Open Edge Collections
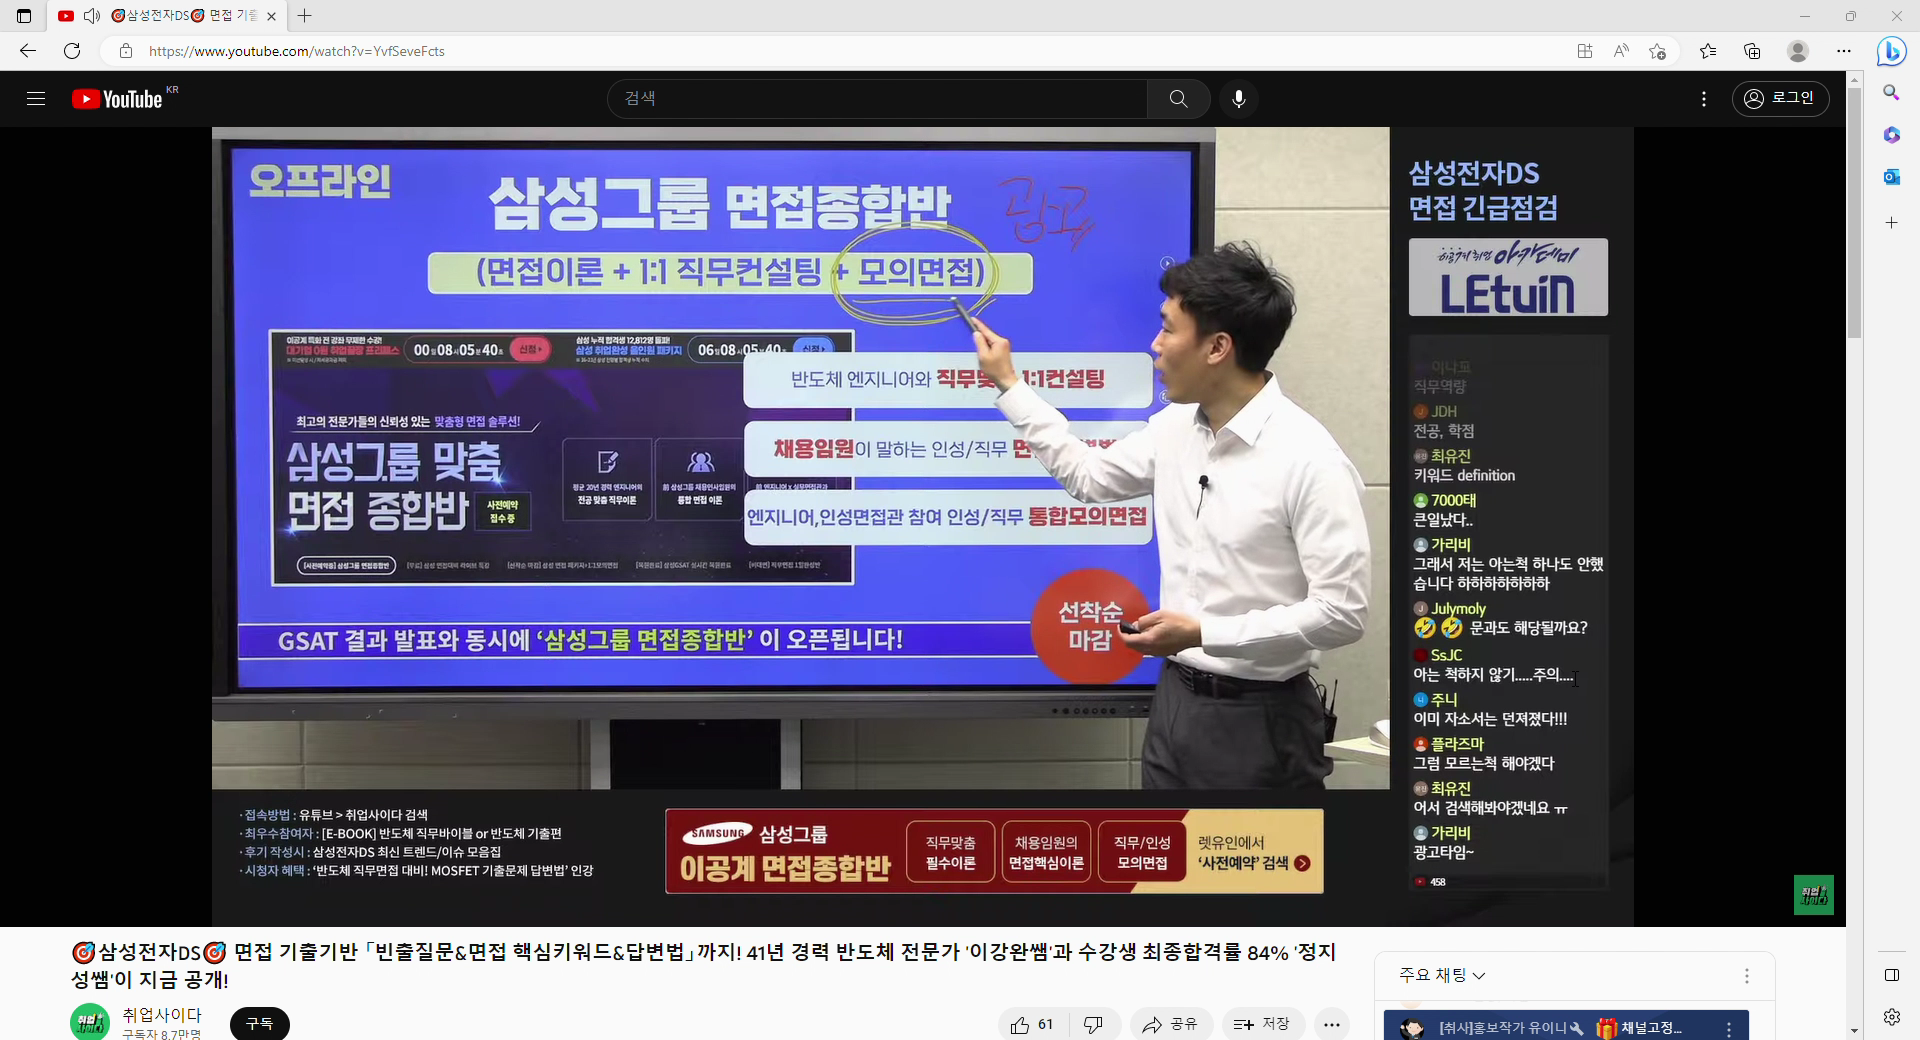 click(x=1752, y=51)
